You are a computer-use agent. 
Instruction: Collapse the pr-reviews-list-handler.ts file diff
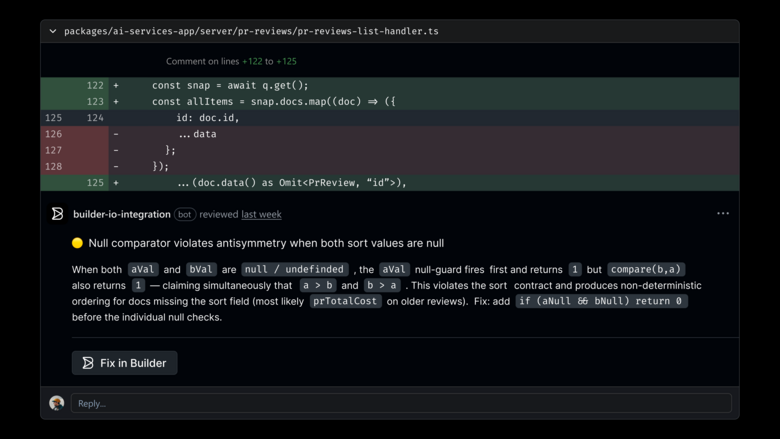[x=53, y=31]
